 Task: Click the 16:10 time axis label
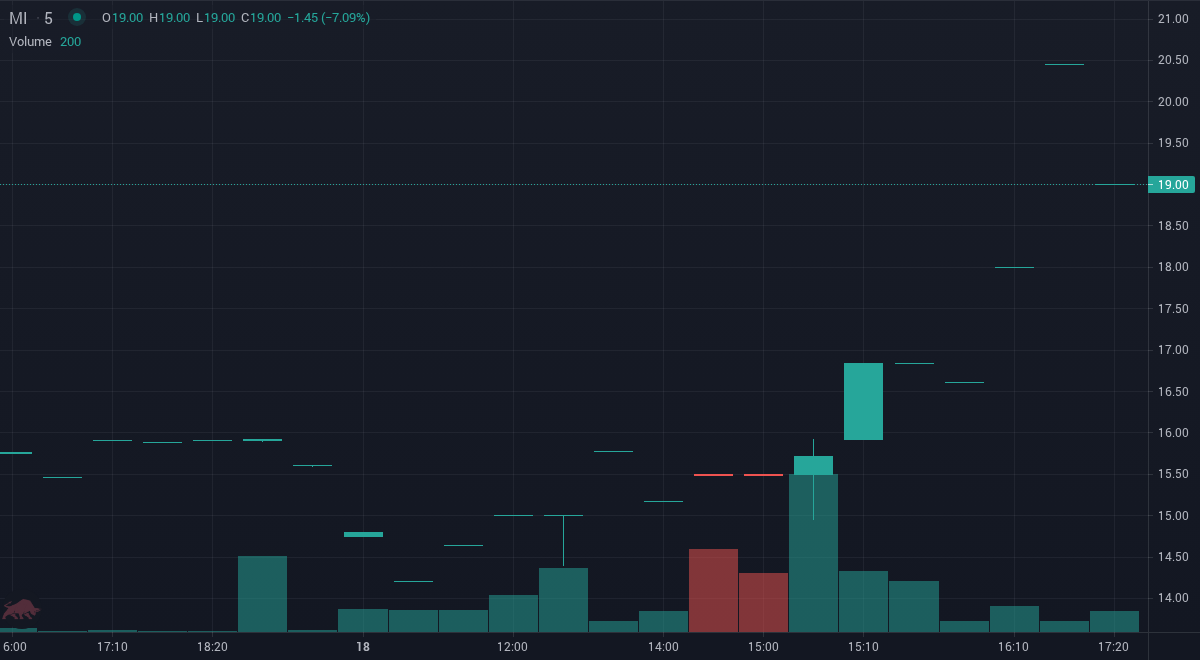pyautogui.click(x=1013, y=647)
